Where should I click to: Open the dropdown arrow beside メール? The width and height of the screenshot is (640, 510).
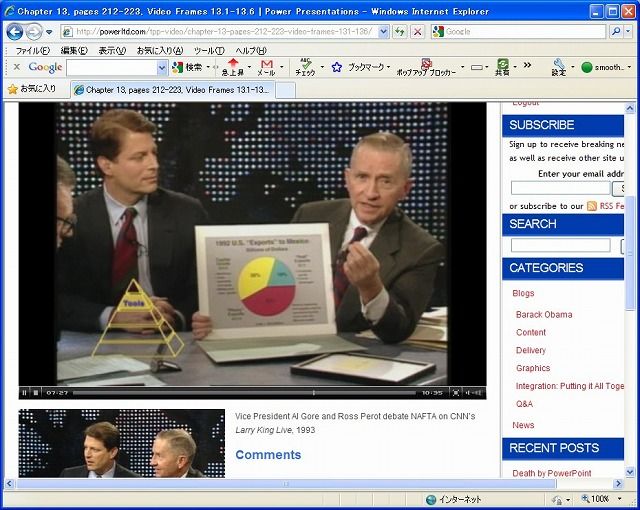(x=282, y=67)
